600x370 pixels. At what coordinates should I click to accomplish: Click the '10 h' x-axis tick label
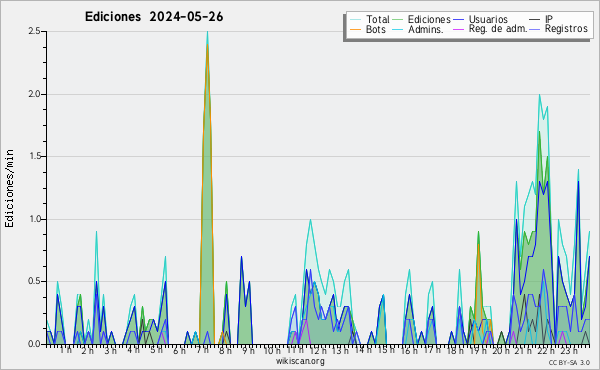[x=272, y=350]
